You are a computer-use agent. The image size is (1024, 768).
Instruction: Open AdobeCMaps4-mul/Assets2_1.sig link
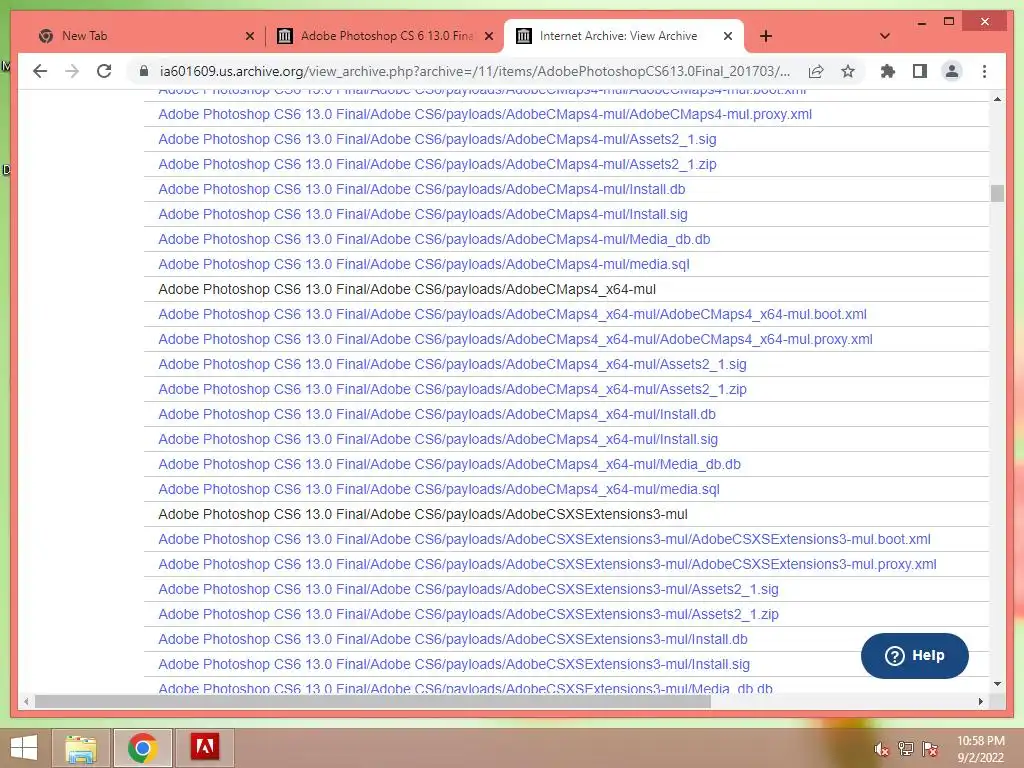click(437, 139)
